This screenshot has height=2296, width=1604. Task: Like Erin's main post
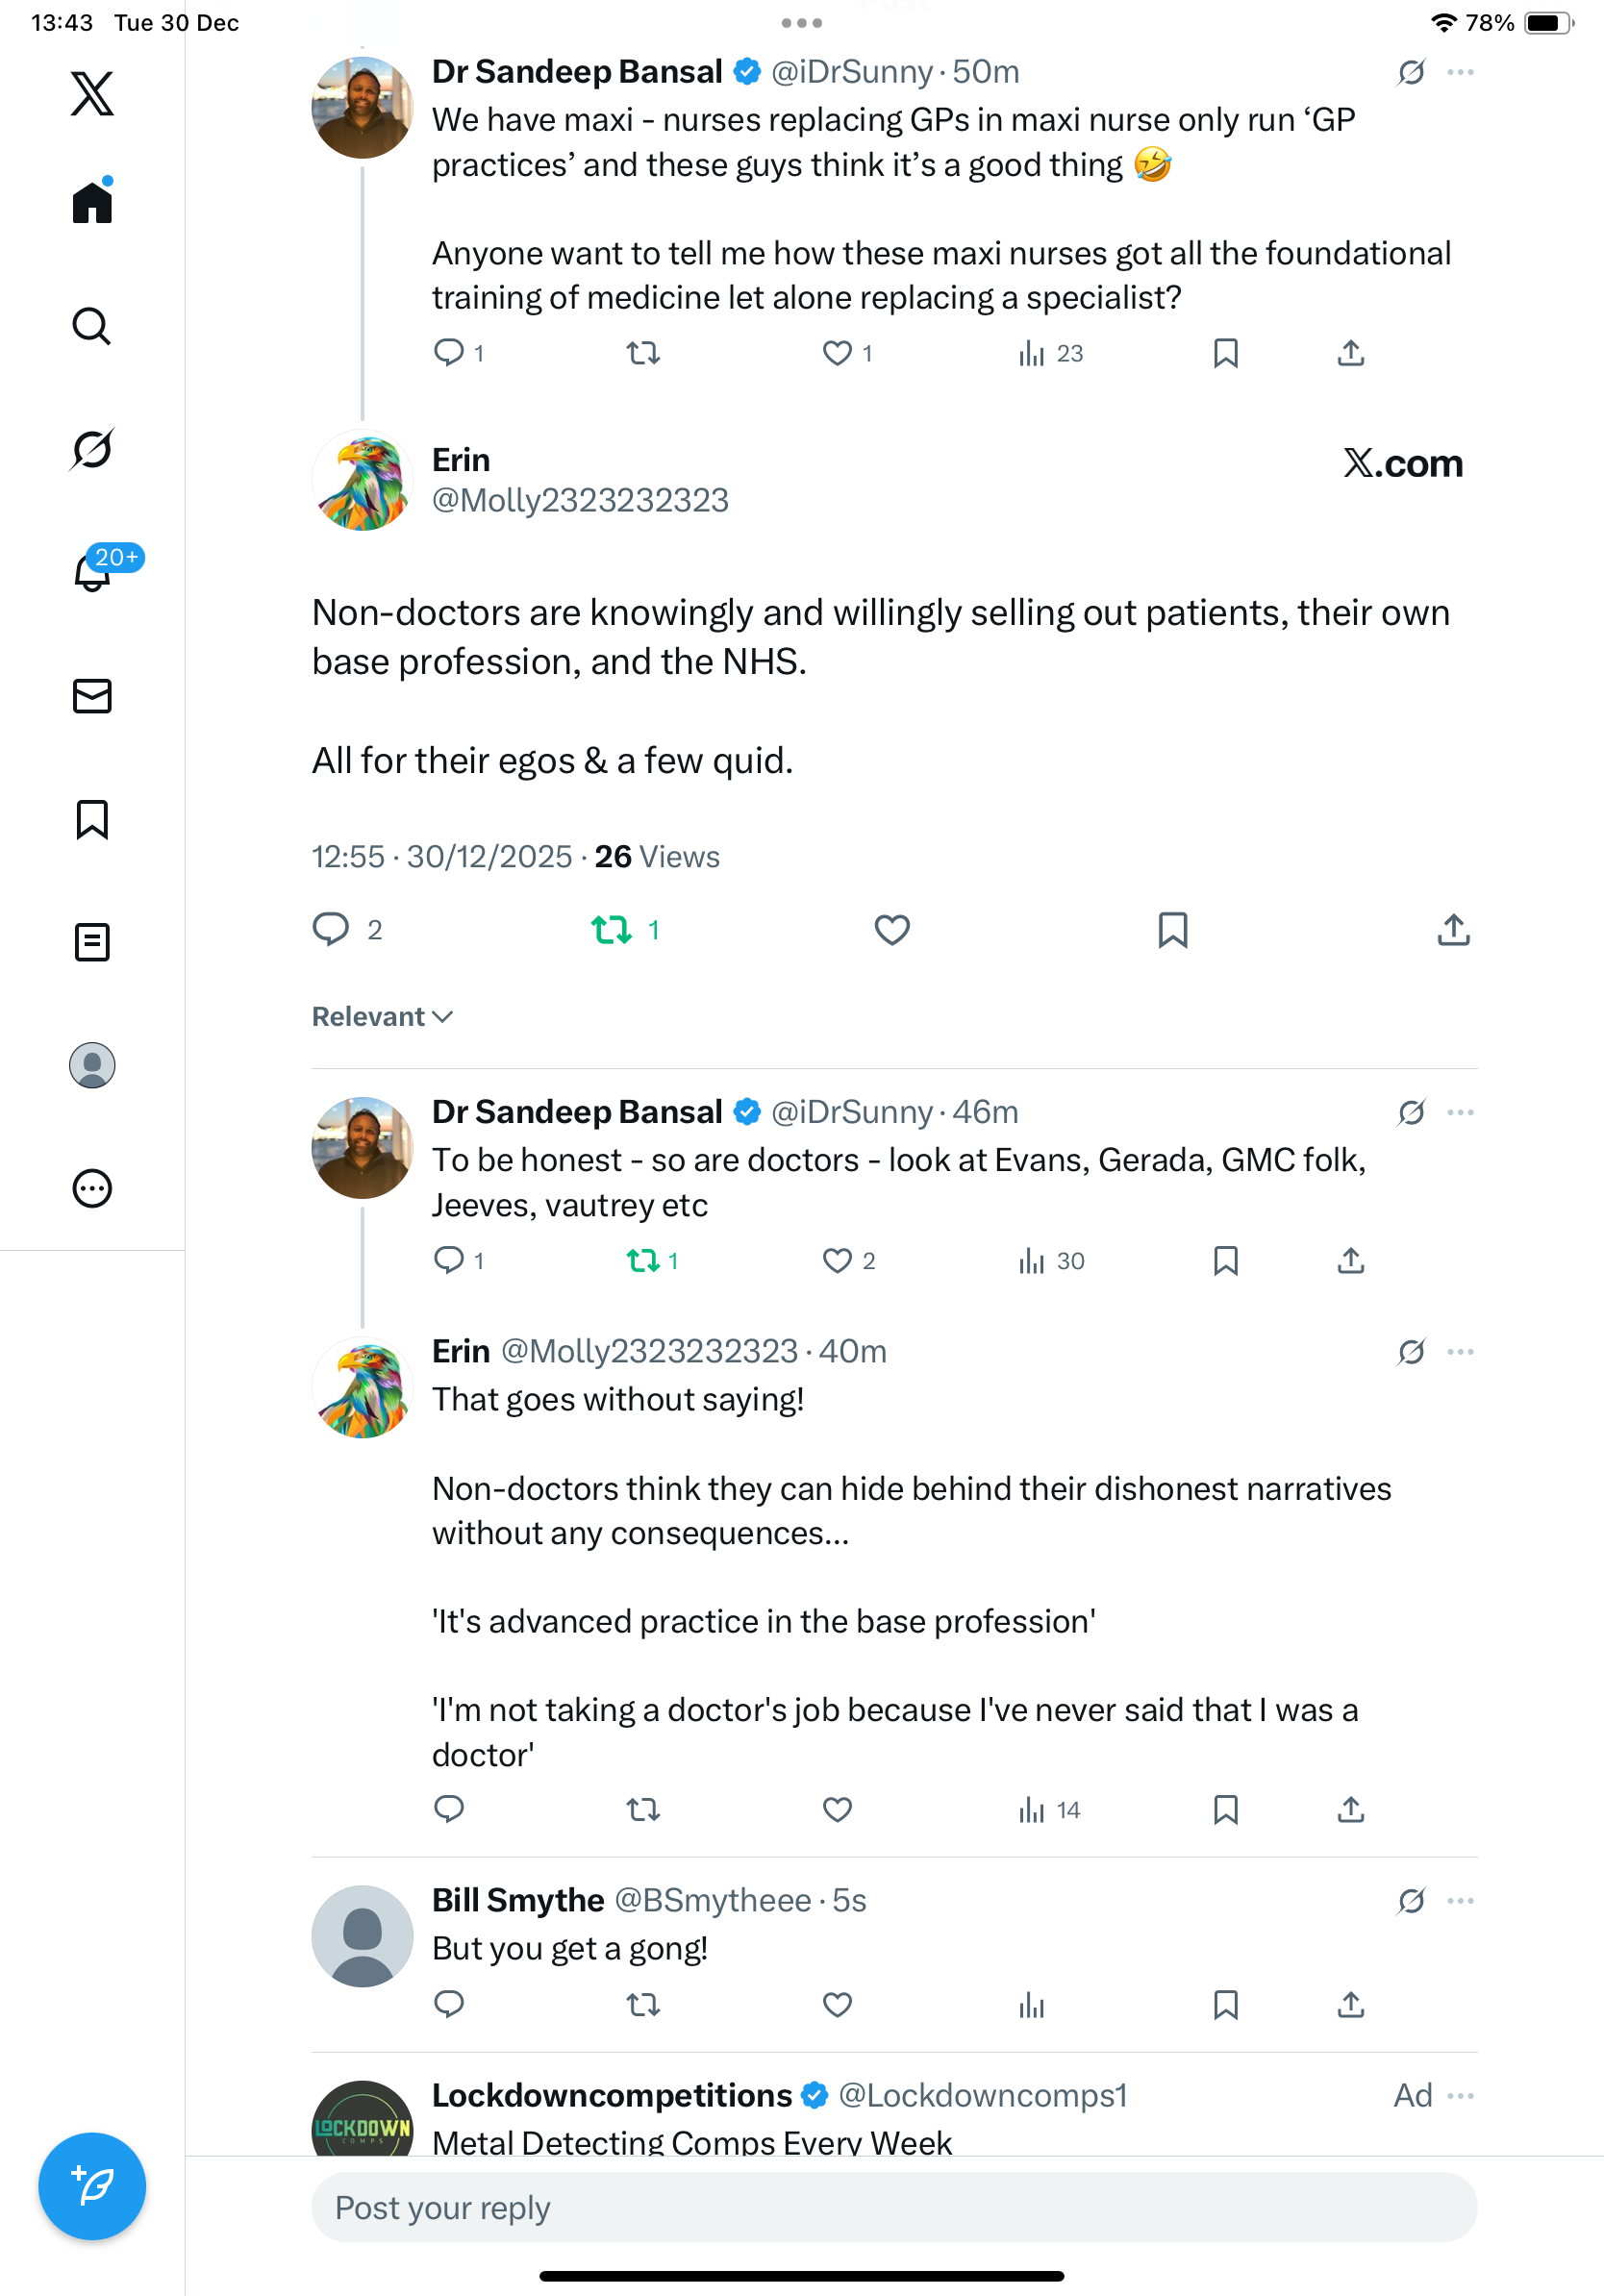pos(892,930)
